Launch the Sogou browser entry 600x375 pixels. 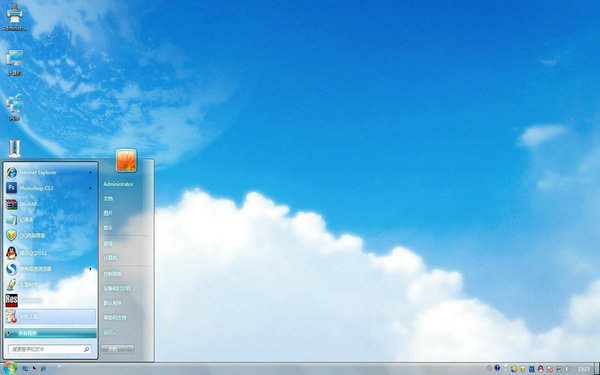50,269
